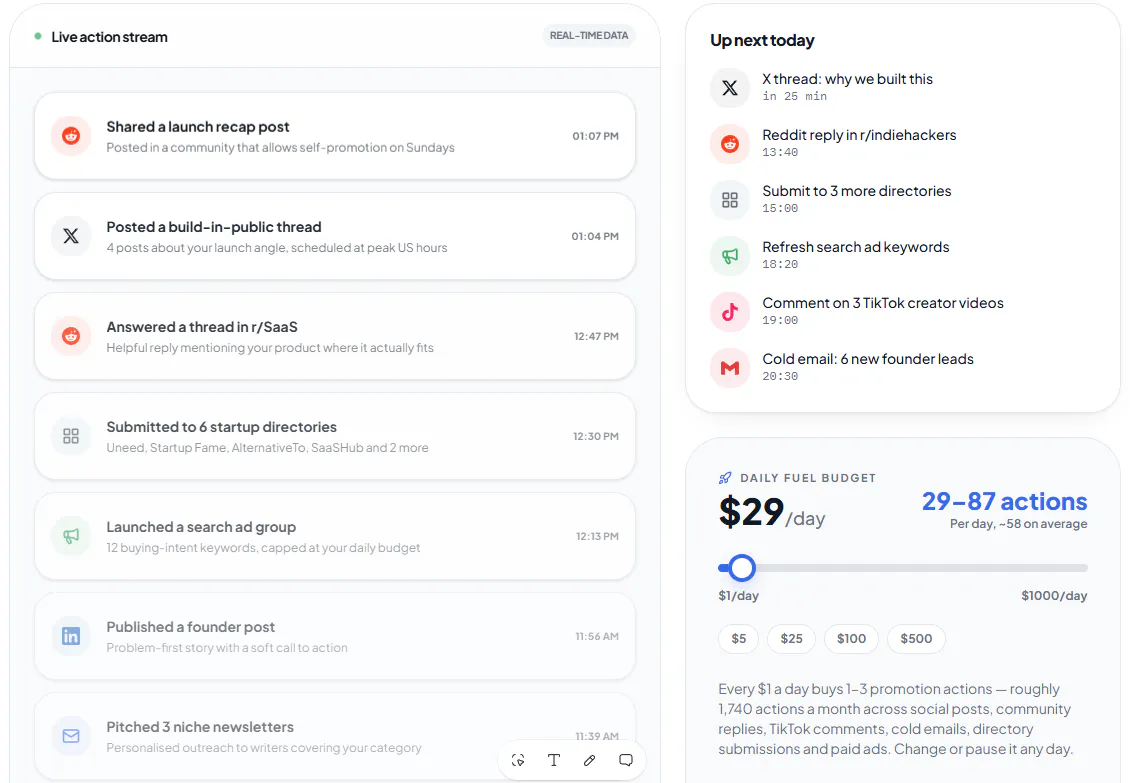Image resolution: width=1130 pixels, height=783 pixels.
Task: Click the megaphone icon on search ad group card
Action: [x=71, y=536]
